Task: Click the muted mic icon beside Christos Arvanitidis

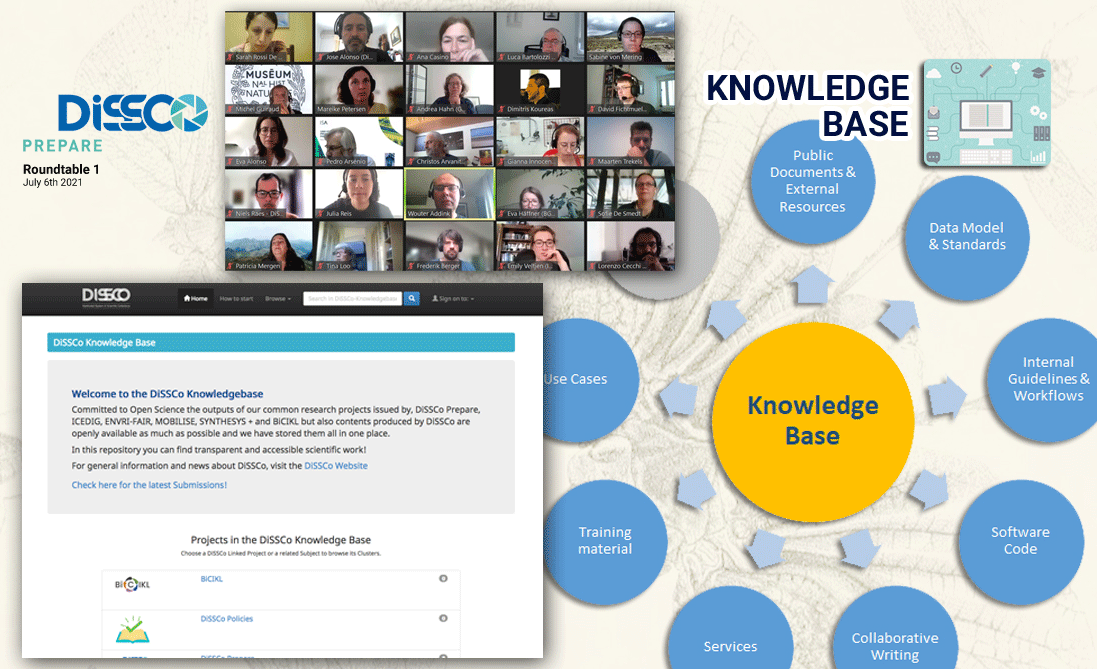Action: pyautogui.click(x=411, y=162)
